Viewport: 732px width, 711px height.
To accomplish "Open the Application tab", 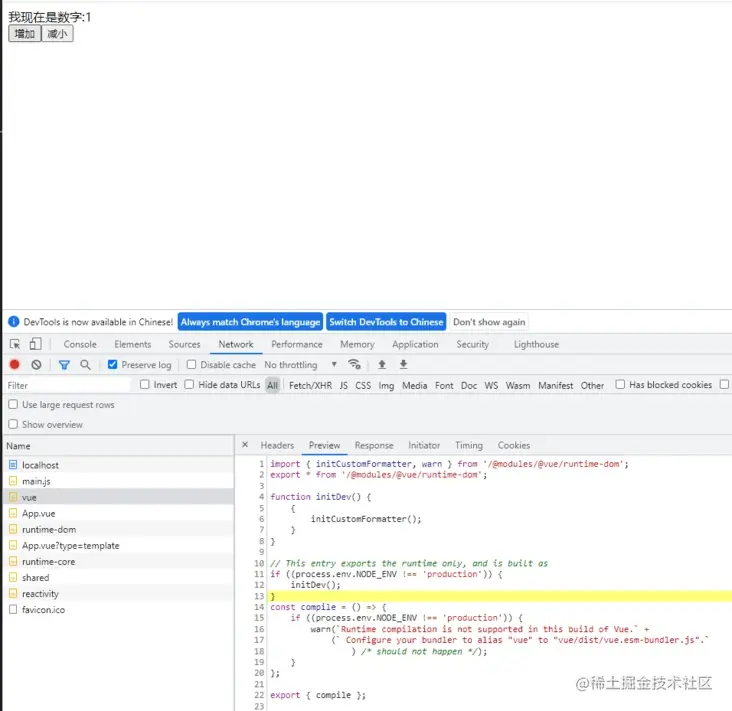I will pyautogui.click(x=415, y=345).
